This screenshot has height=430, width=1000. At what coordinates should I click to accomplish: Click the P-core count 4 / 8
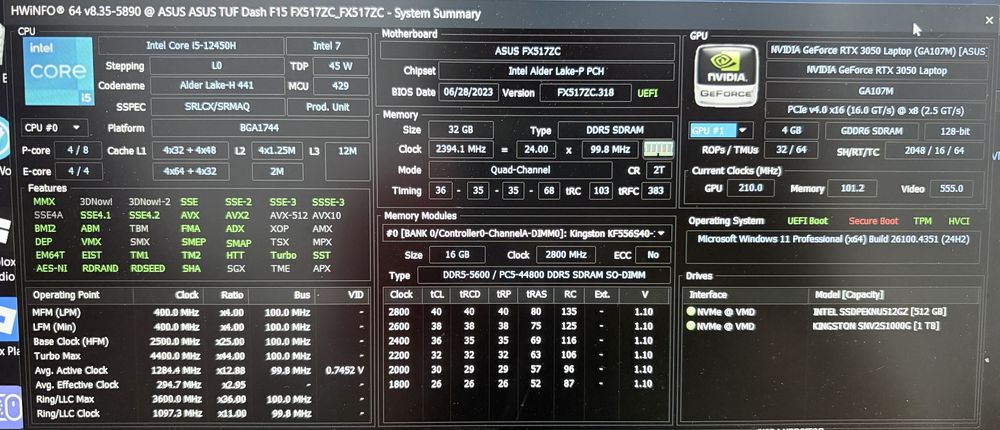(78, 151)
